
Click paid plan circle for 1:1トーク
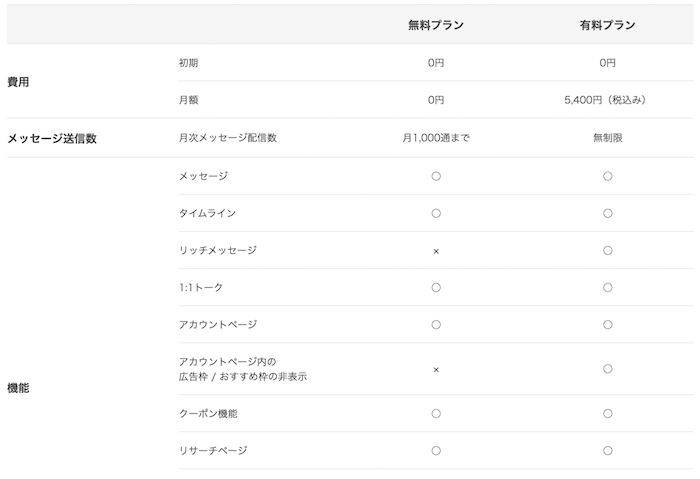point(608,287)
